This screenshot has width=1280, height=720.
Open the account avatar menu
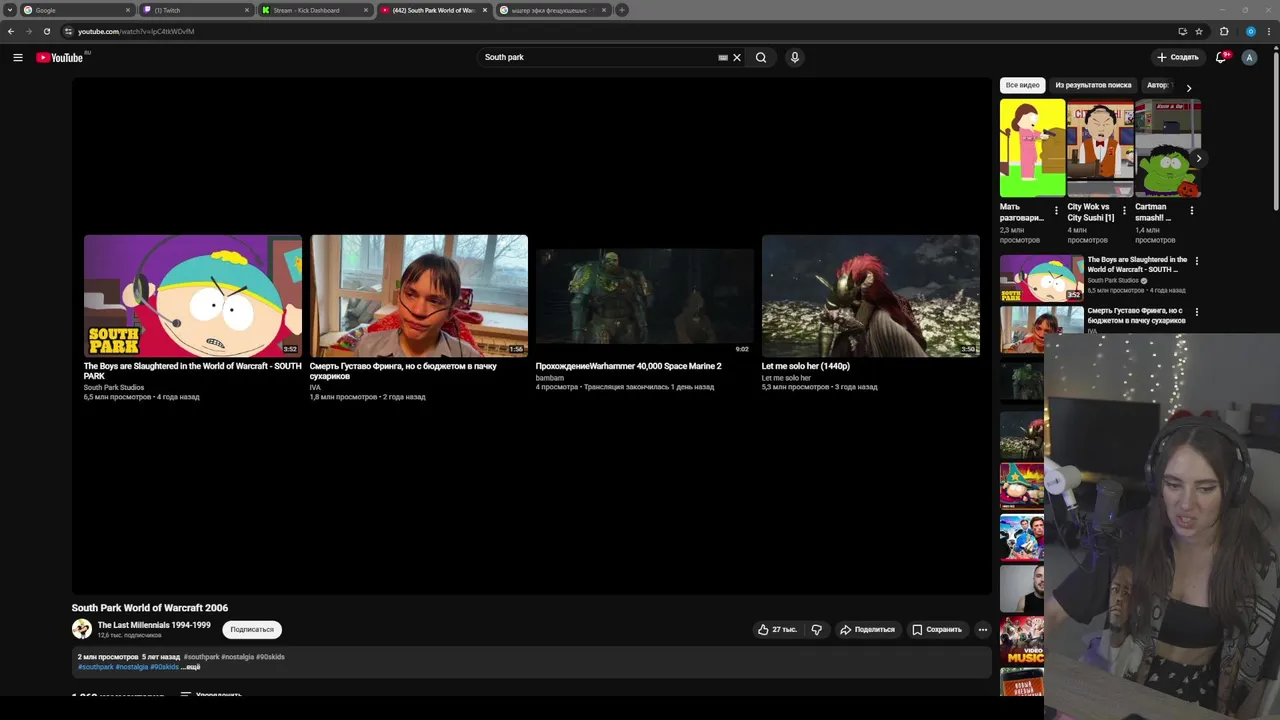click(x=1249, y=57)
